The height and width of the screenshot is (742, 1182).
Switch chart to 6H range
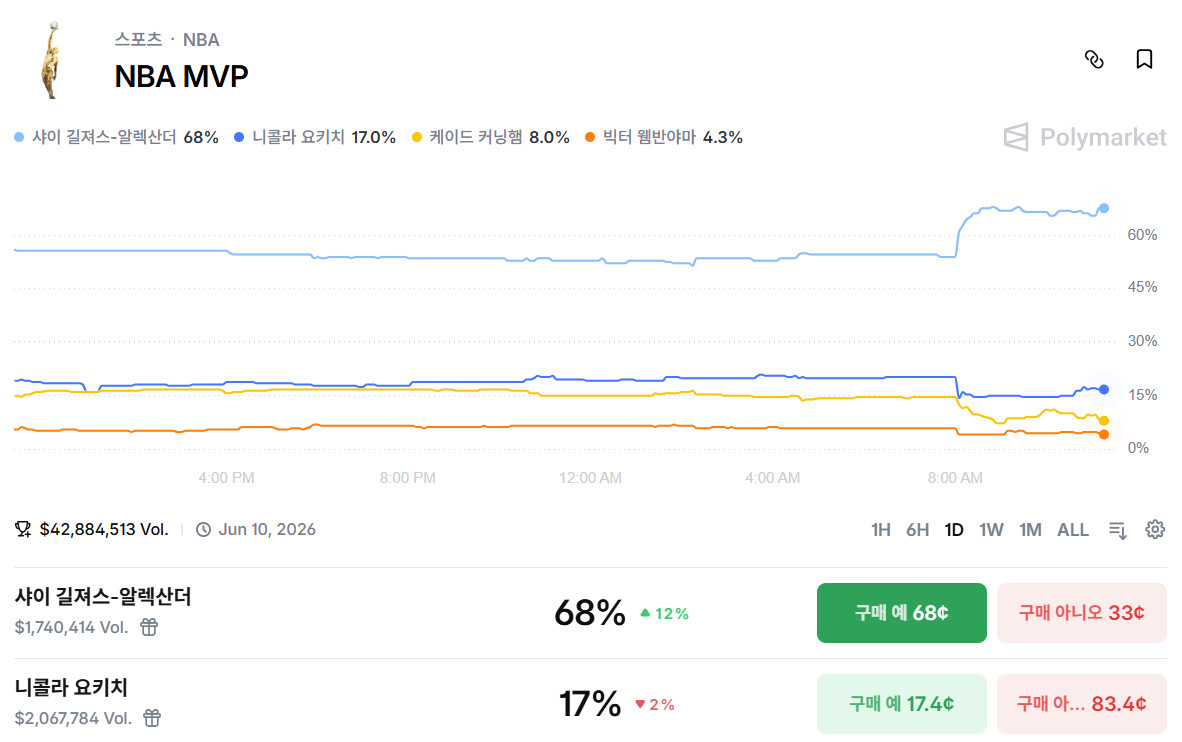click(917, 529)
